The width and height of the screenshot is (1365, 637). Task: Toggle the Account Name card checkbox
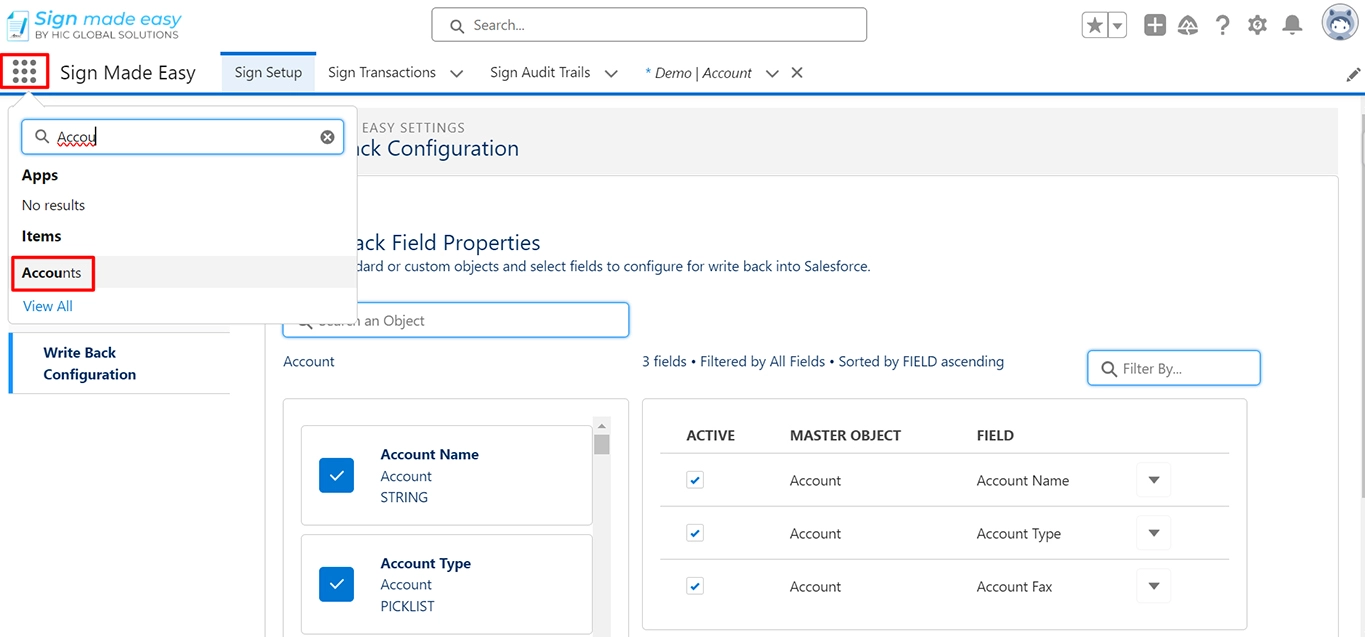pyautogui.click(x=336, y=476)
